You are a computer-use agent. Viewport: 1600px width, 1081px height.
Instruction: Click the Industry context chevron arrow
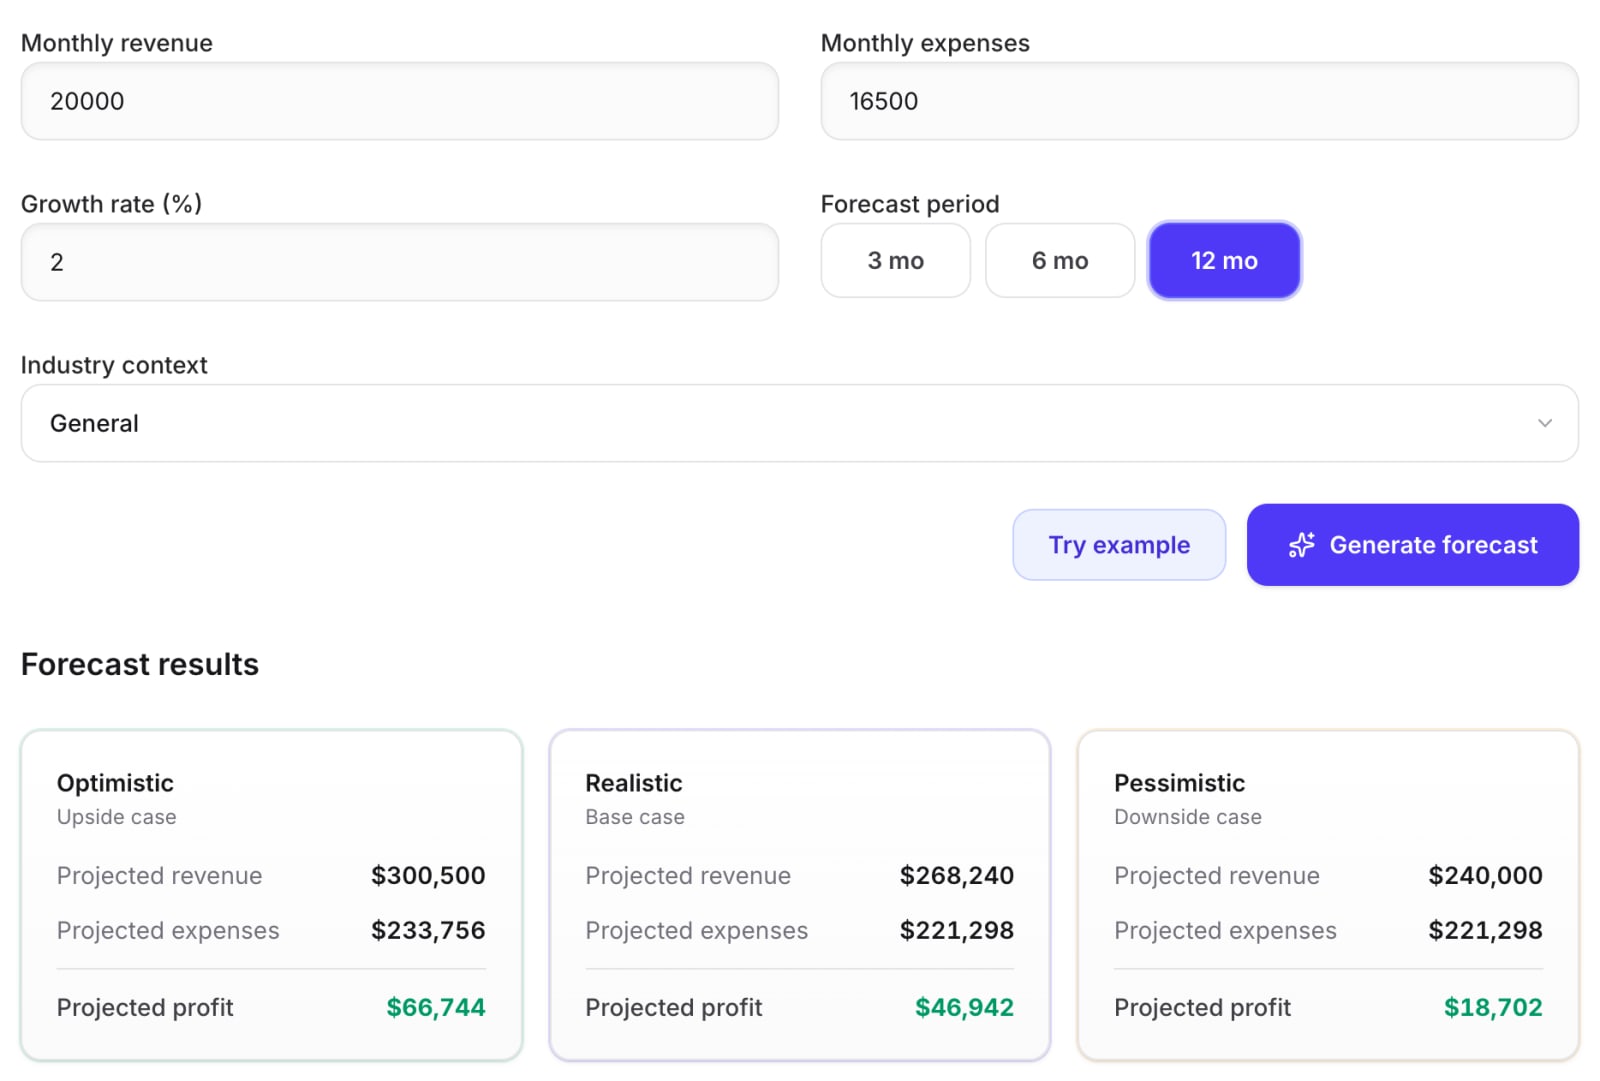coord(1545,423)
